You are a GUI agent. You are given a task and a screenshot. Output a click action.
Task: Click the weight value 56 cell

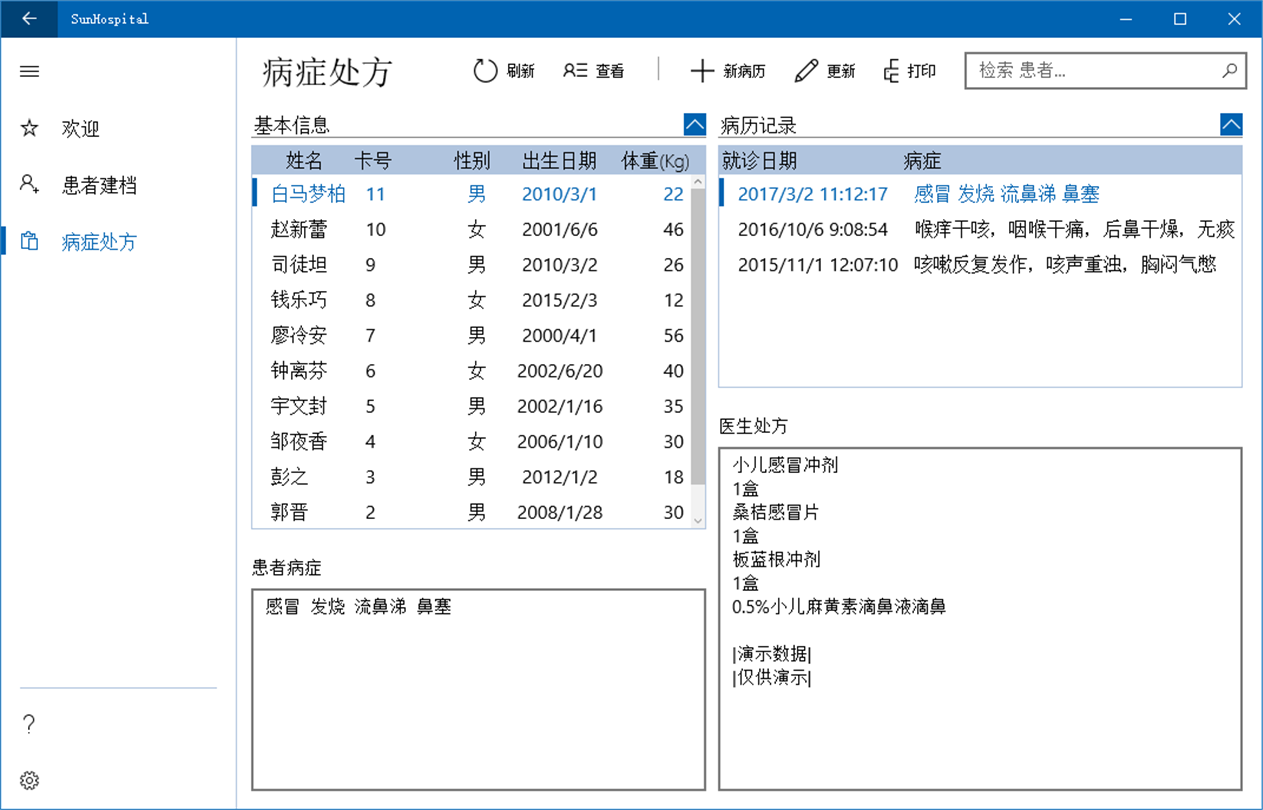click(673, 336)
